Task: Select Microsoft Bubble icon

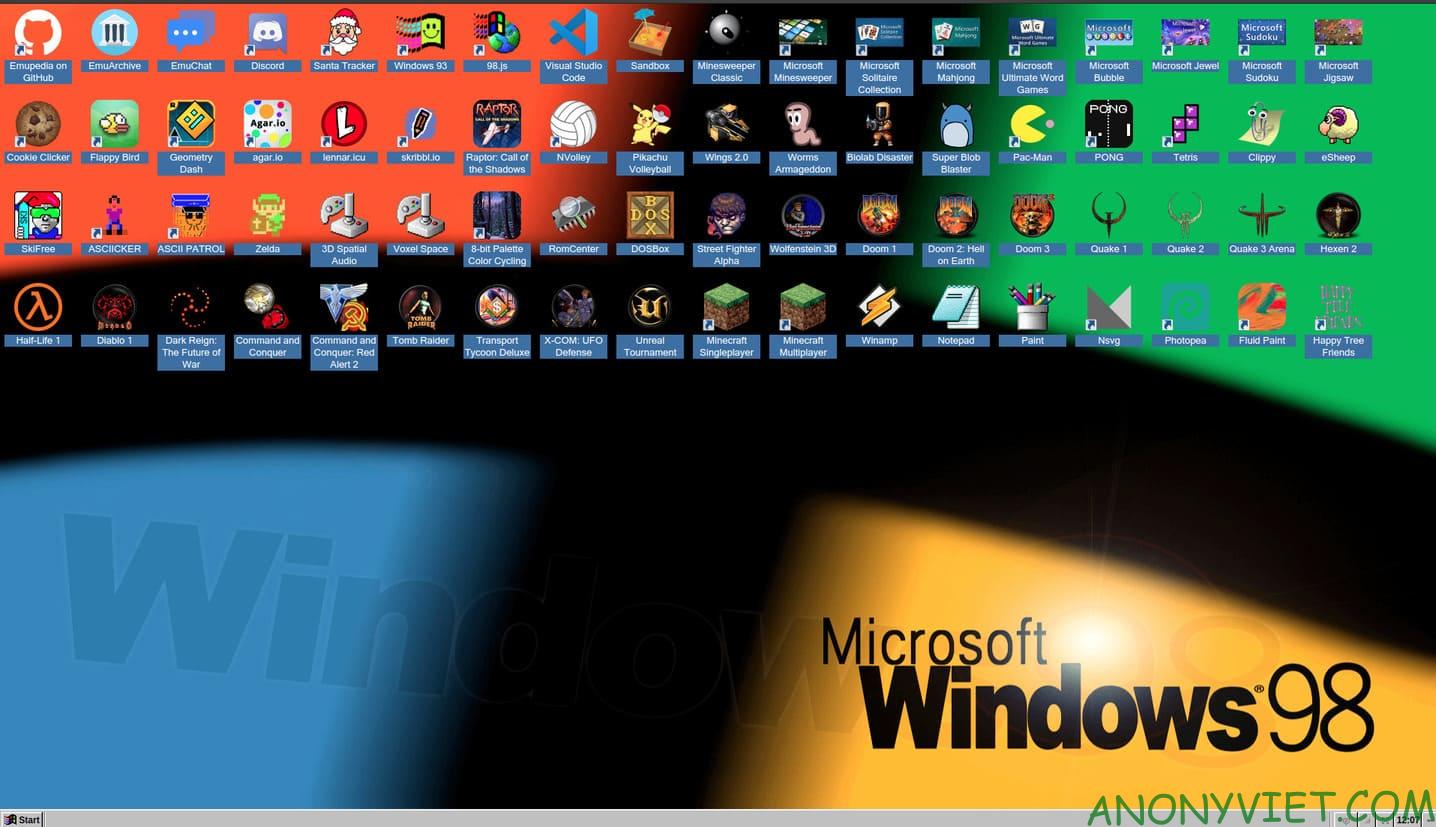Action: tap(1109, 33)
